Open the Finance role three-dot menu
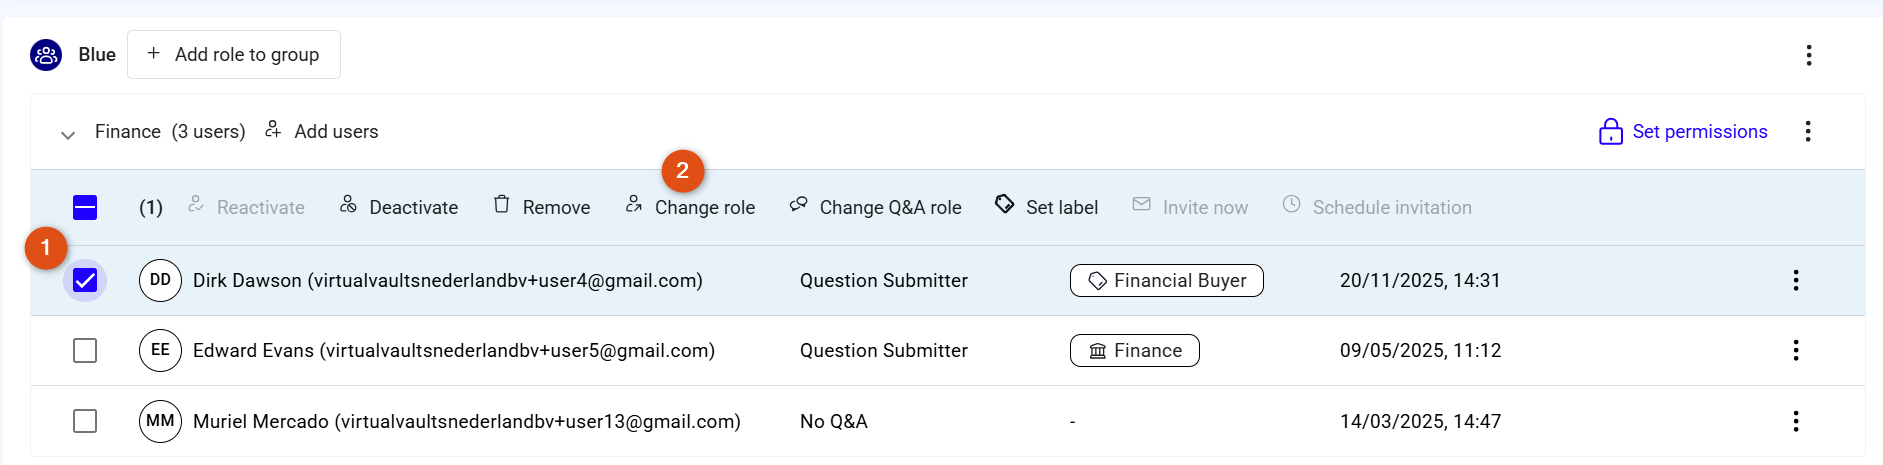Screen dimensions: 1883x465 coord(1807,132)
